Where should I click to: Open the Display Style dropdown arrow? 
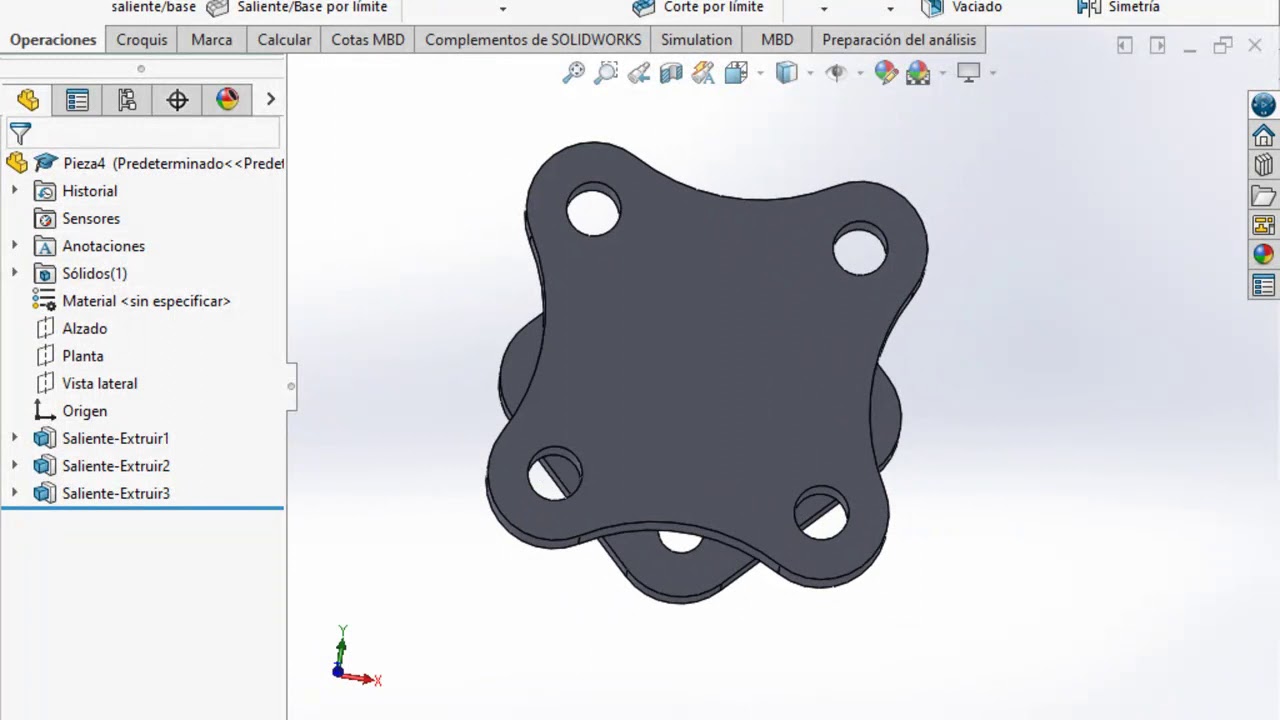pyautogui.click(x=810, y=73)
